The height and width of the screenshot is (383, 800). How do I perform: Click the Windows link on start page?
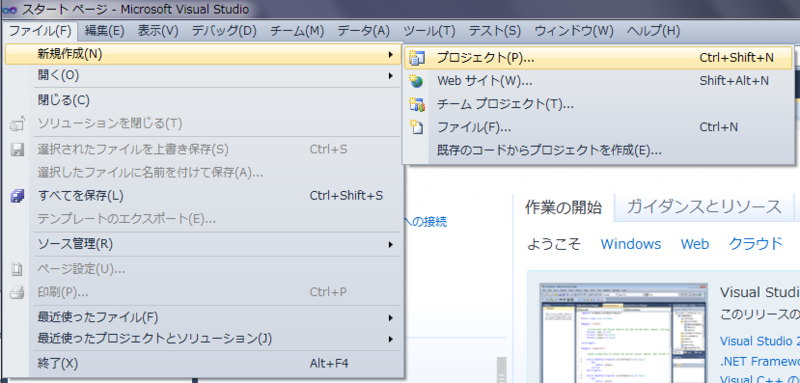631,244
